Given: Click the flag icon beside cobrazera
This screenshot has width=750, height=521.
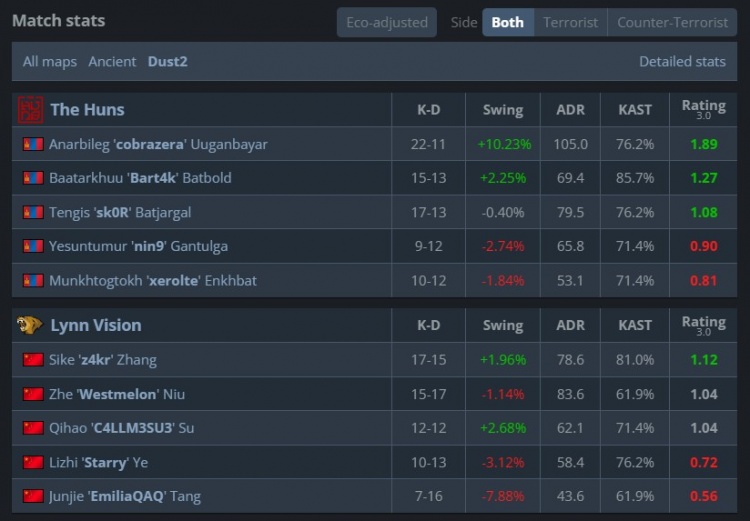Looking at the screenshot, I should [33, 144].
